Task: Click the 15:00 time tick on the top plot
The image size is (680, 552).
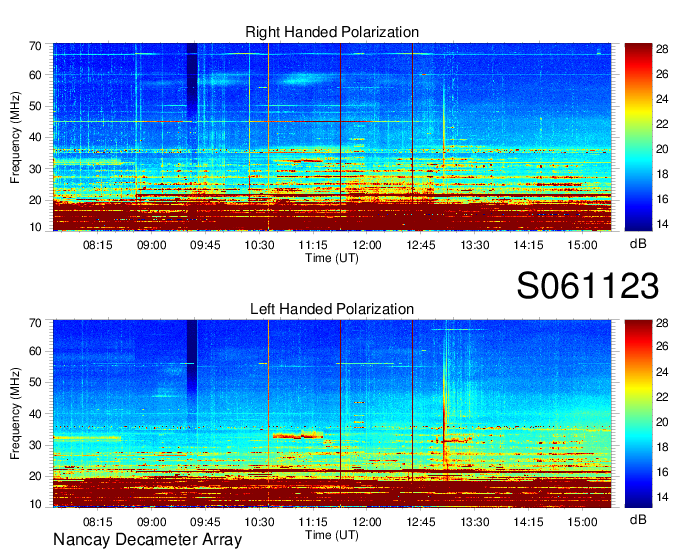Action: (x=582, y=245)
